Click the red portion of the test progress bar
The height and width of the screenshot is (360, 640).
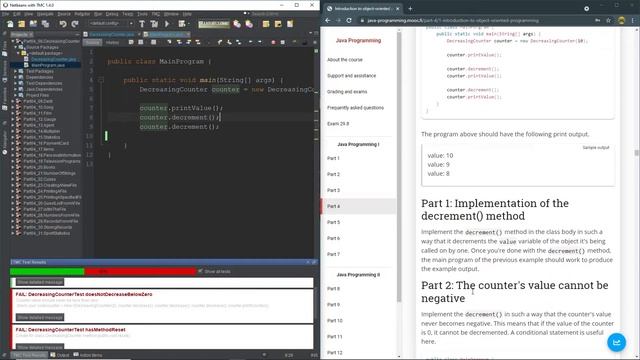point(140,271)
